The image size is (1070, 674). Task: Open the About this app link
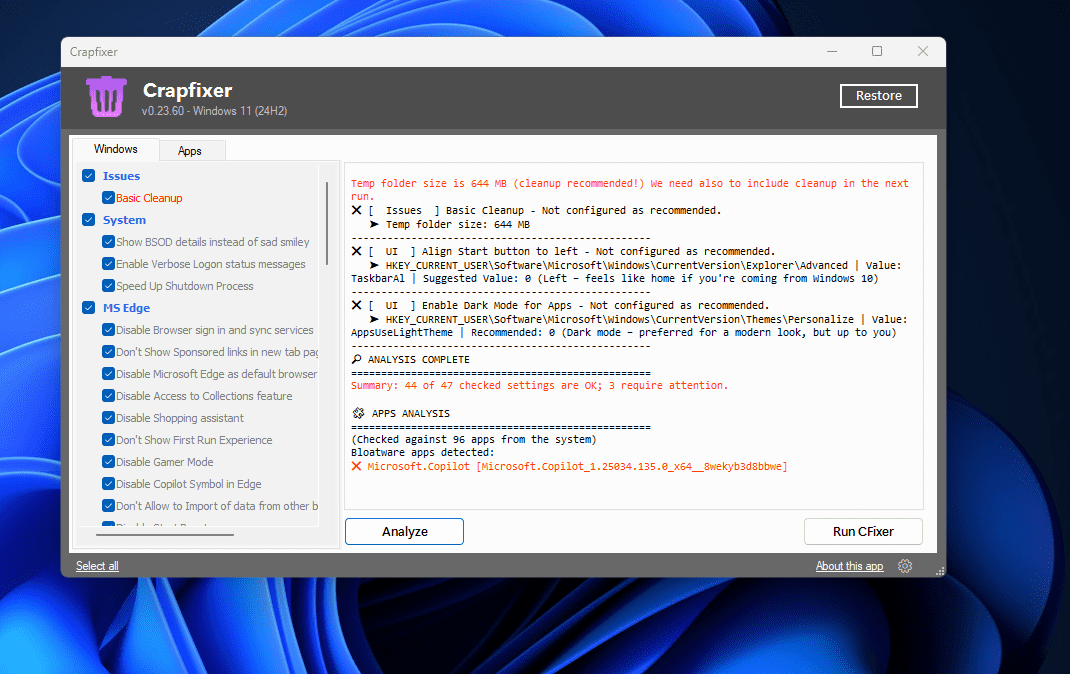[x=849, y=566]
